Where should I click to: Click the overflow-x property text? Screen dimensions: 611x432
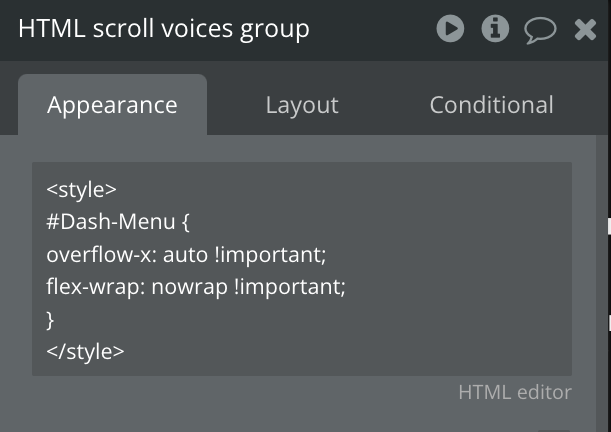click(101, 255)
